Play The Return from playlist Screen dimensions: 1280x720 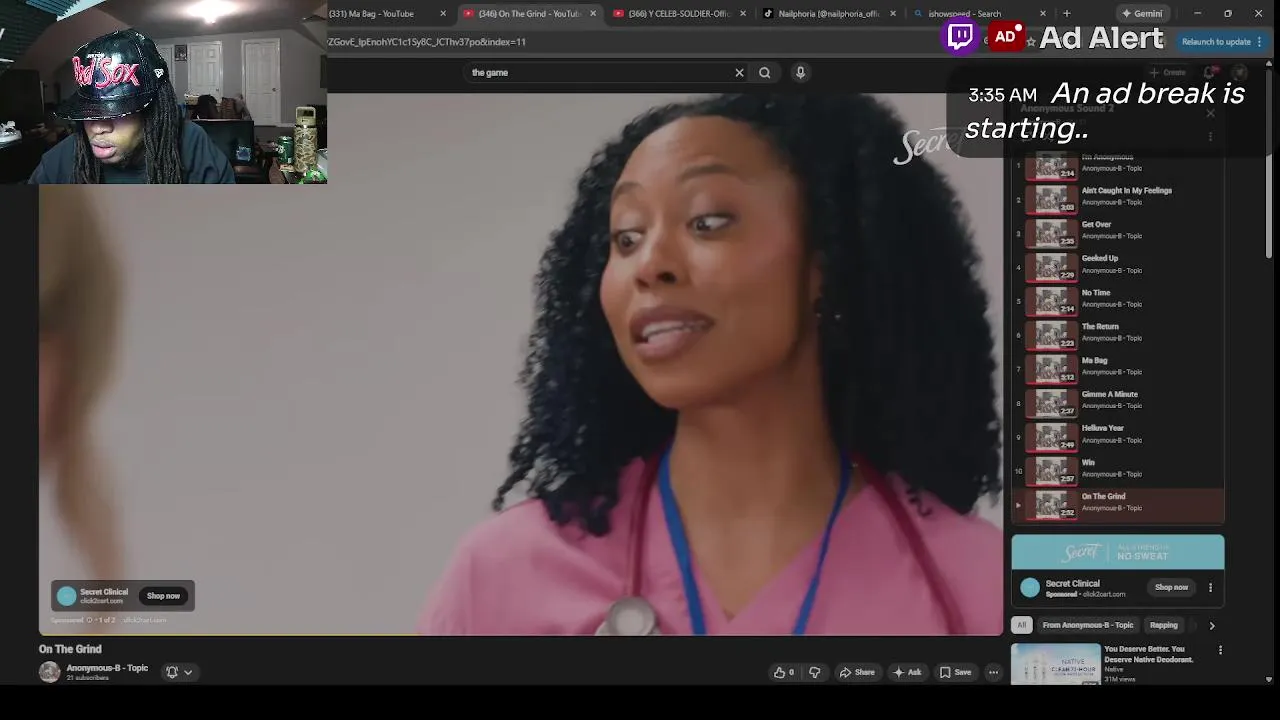pyautogui.click(x=1118, y=335)
